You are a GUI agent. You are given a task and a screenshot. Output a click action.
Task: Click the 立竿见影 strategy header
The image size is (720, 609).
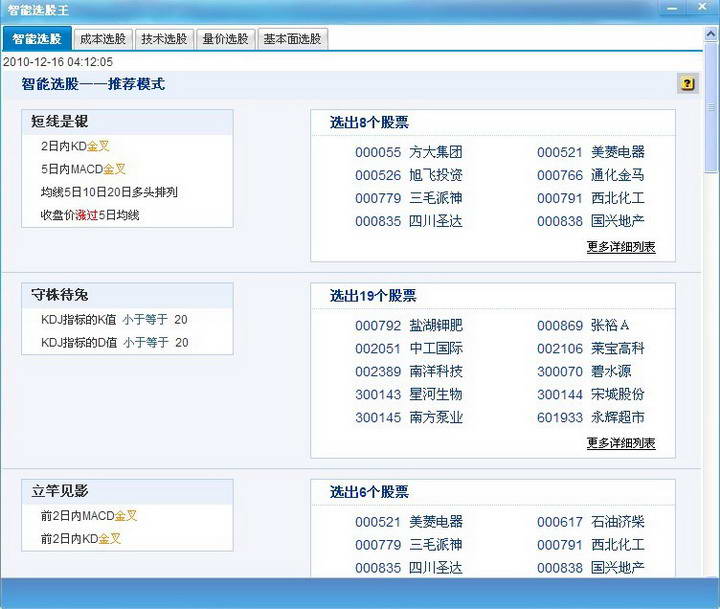tap(60, 491)
